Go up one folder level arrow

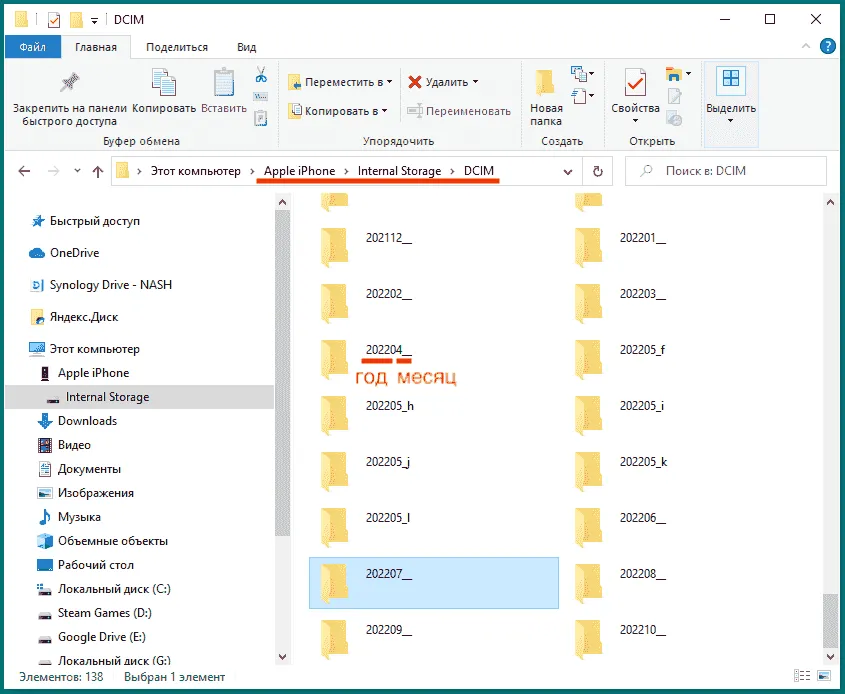[x=97, y=171]
